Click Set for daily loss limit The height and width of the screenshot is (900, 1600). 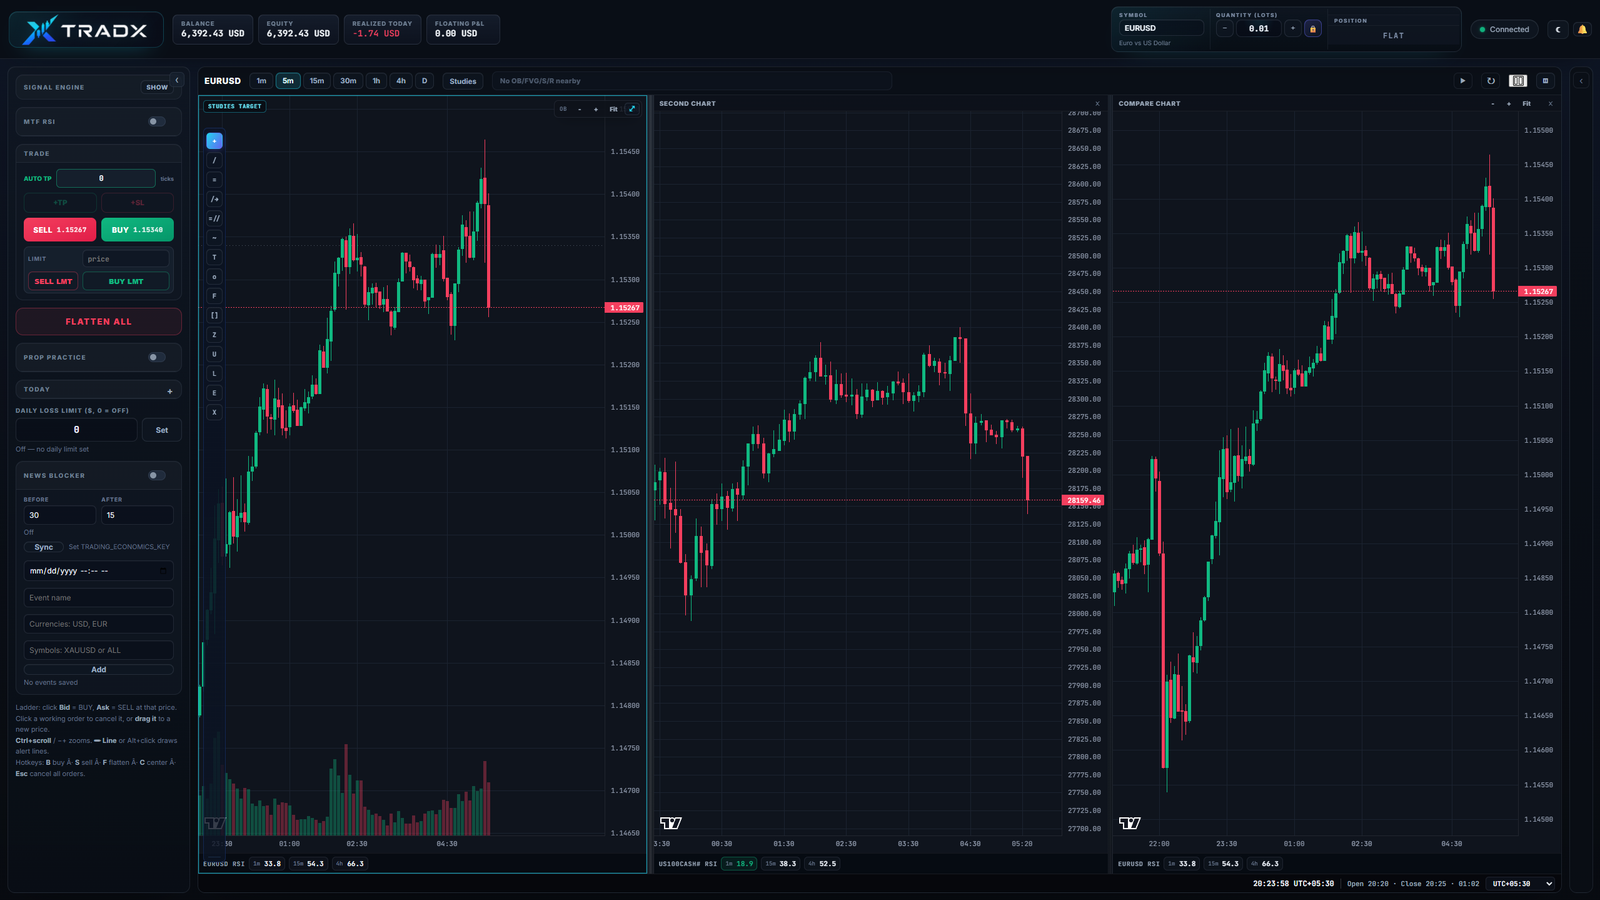162,430
